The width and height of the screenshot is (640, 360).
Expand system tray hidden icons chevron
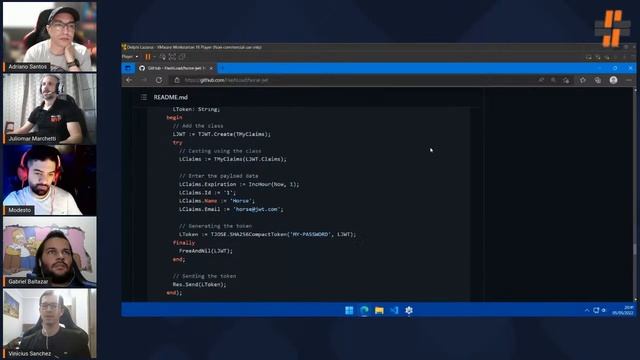pyautogui.click(x=587, y=311)
